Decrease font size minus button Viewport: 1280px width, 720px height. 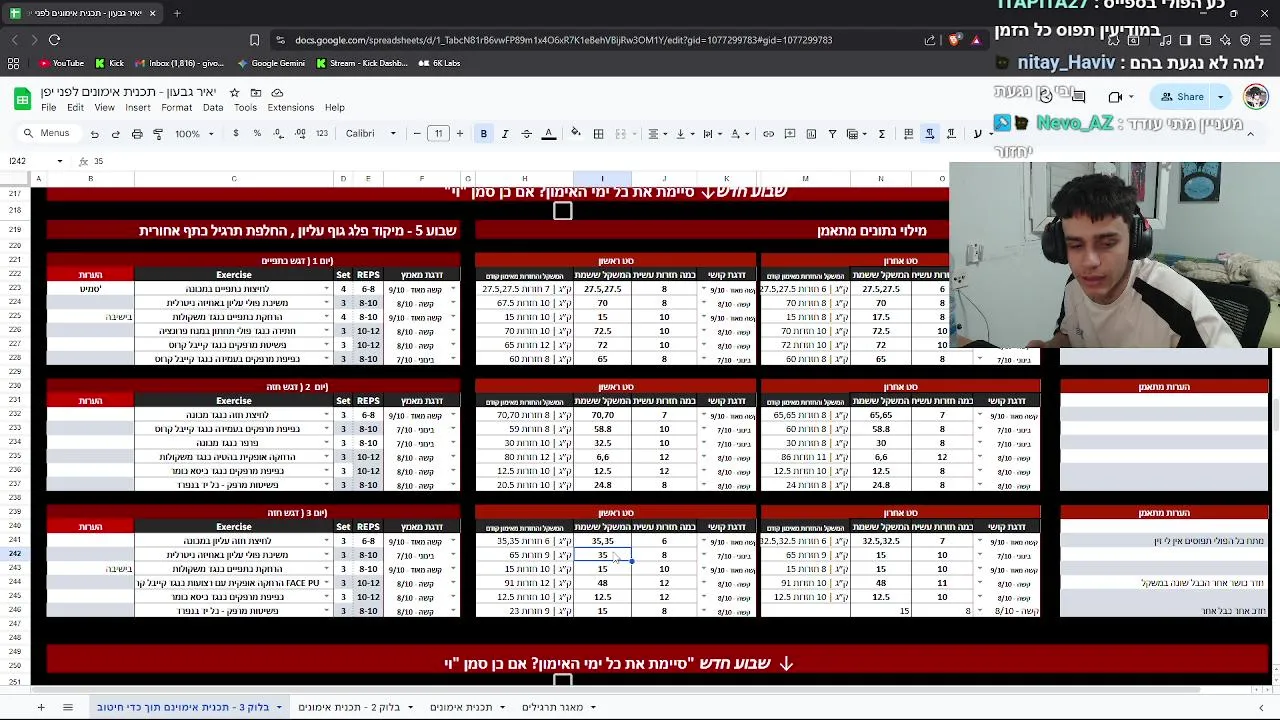pyautogui.click(x=417, y=134)
